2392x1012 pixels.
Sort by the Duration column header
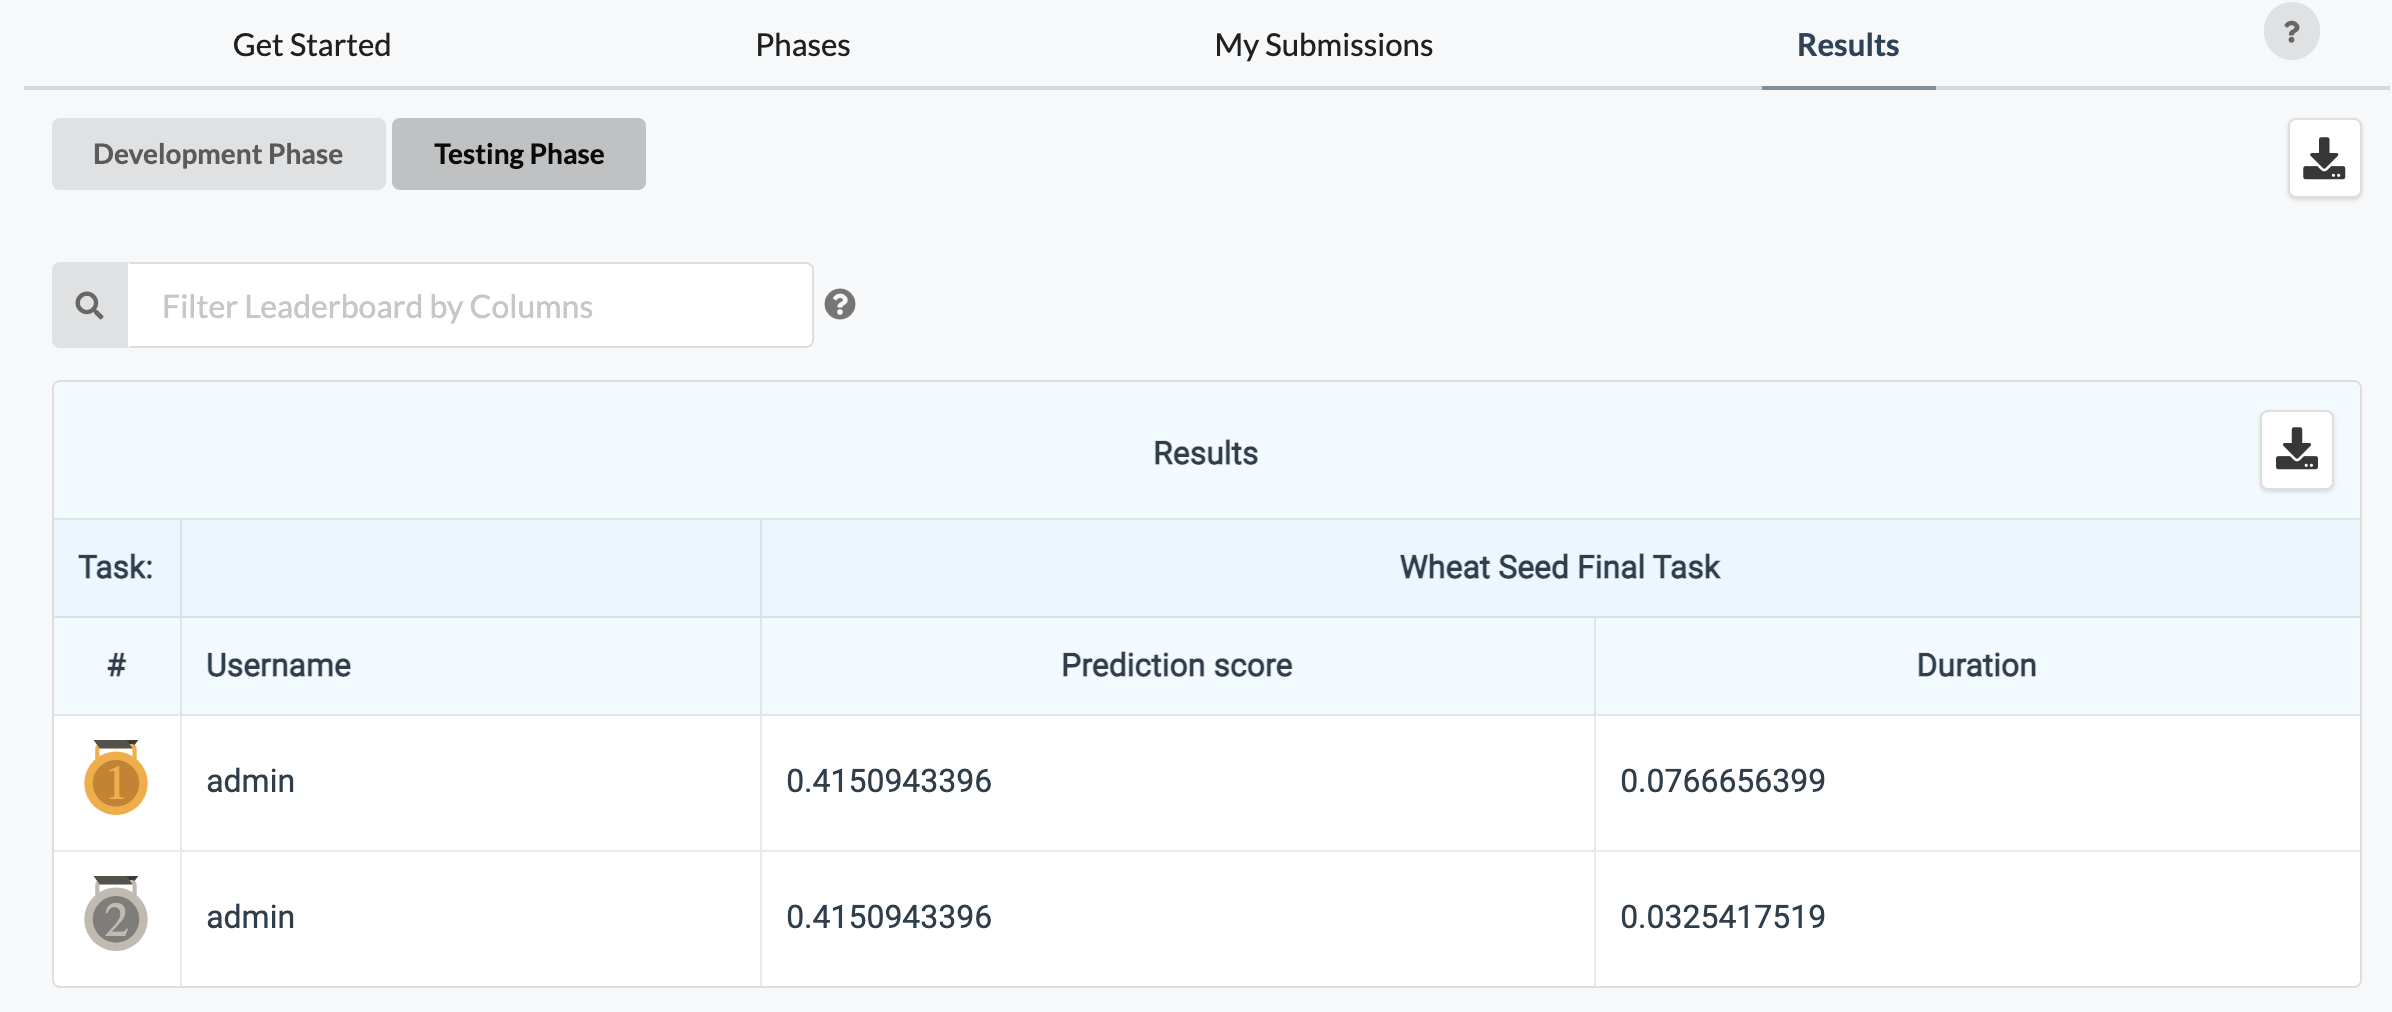pyautogui.click(x=1974, y=665)
